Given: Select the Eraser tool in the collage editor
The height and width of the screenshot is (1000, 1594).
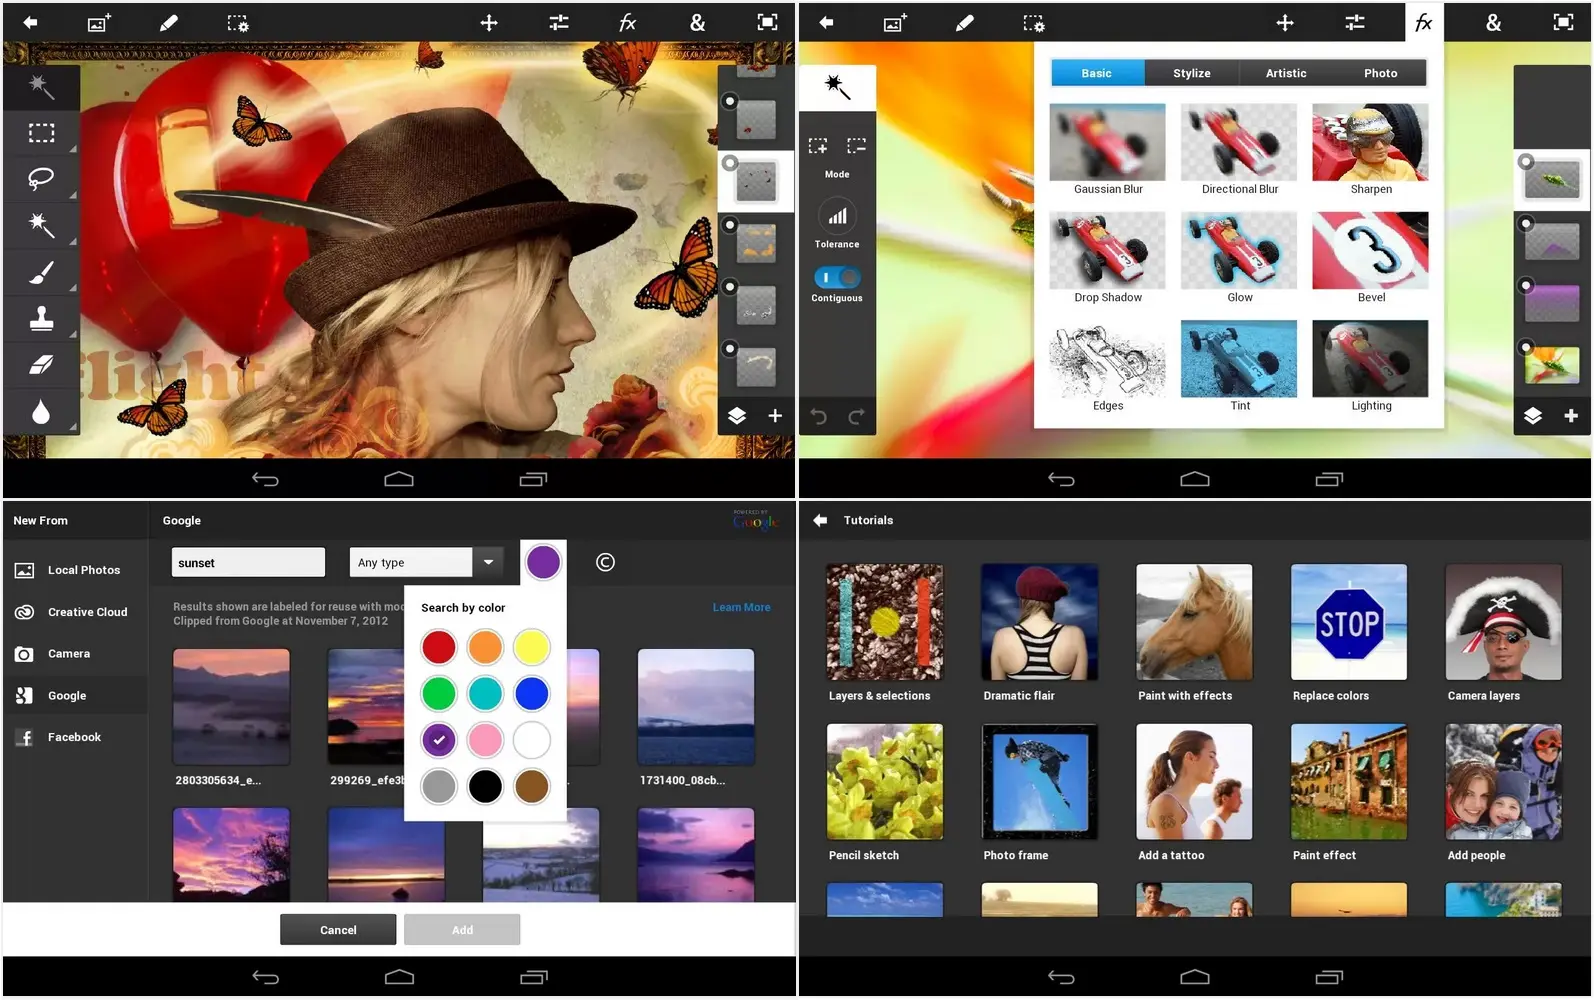Looking at the screenshot, I should [x=41, y=365].
